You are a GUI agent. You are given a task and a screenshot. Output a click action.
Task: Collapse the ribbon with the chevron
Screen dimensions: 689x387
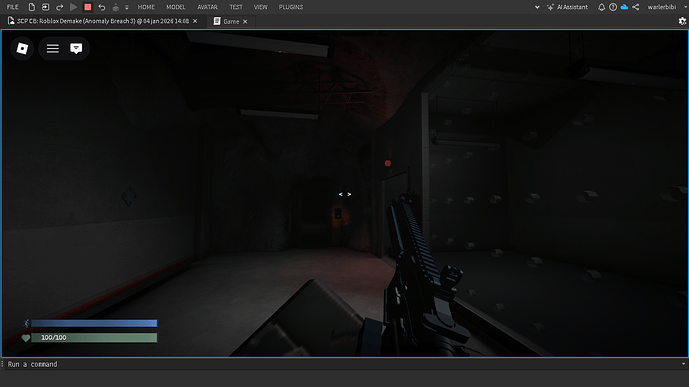(x=537, y=7)
